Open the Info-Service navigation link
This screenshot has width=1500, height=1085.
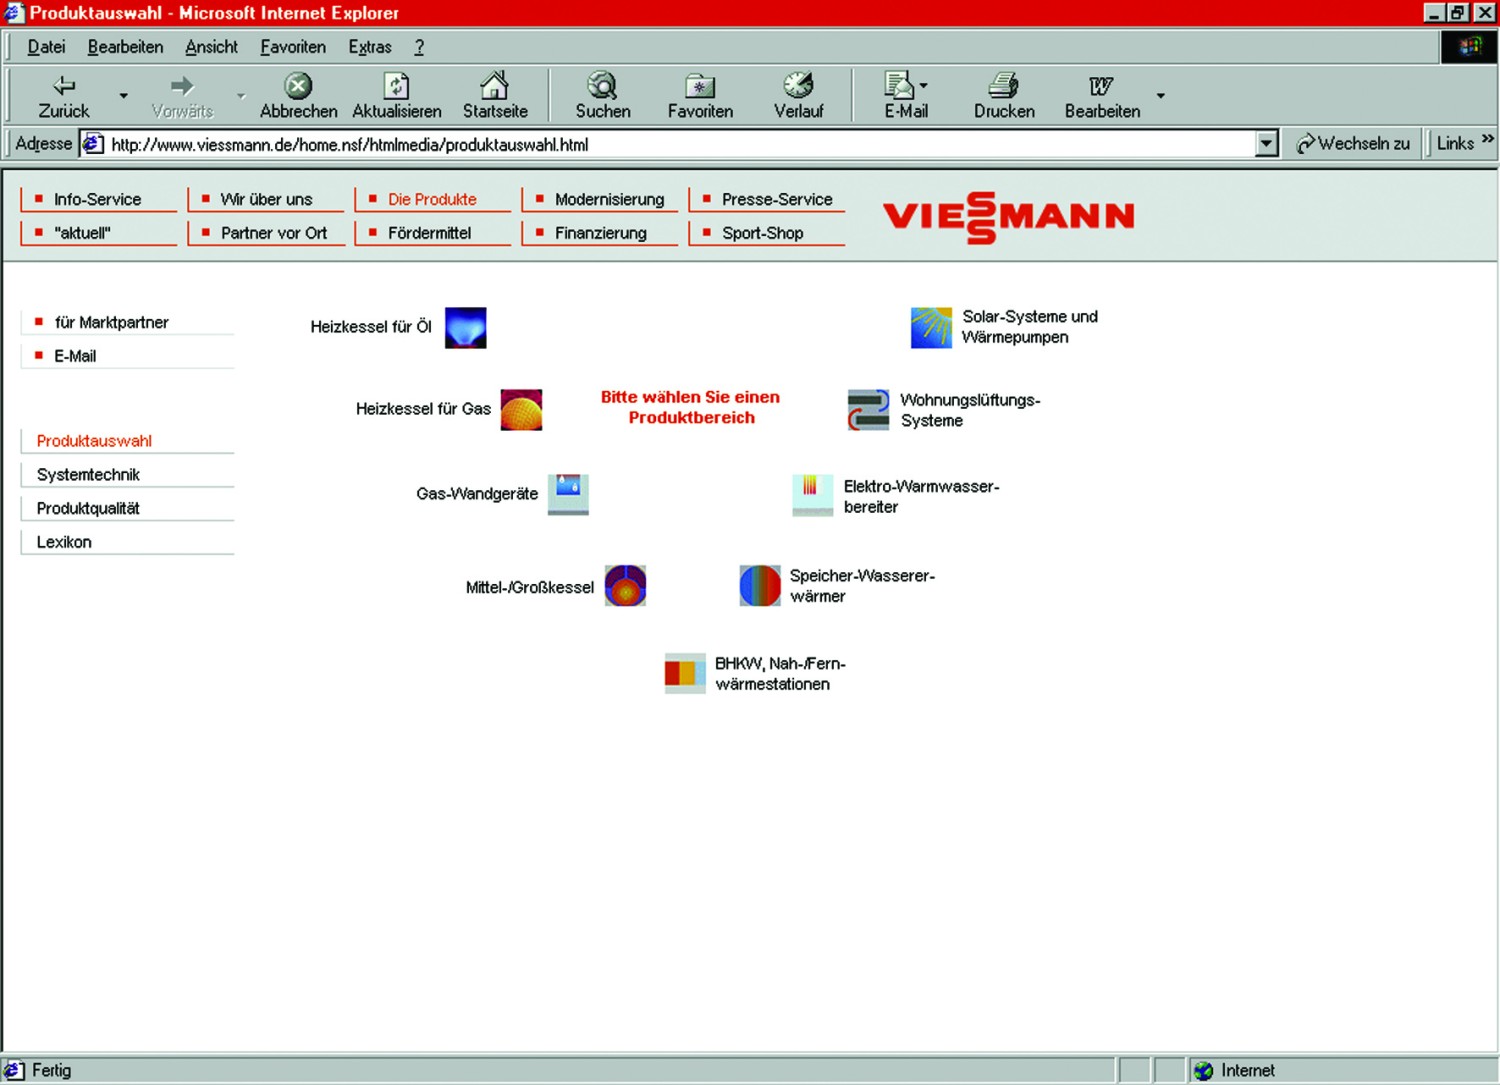98,199
